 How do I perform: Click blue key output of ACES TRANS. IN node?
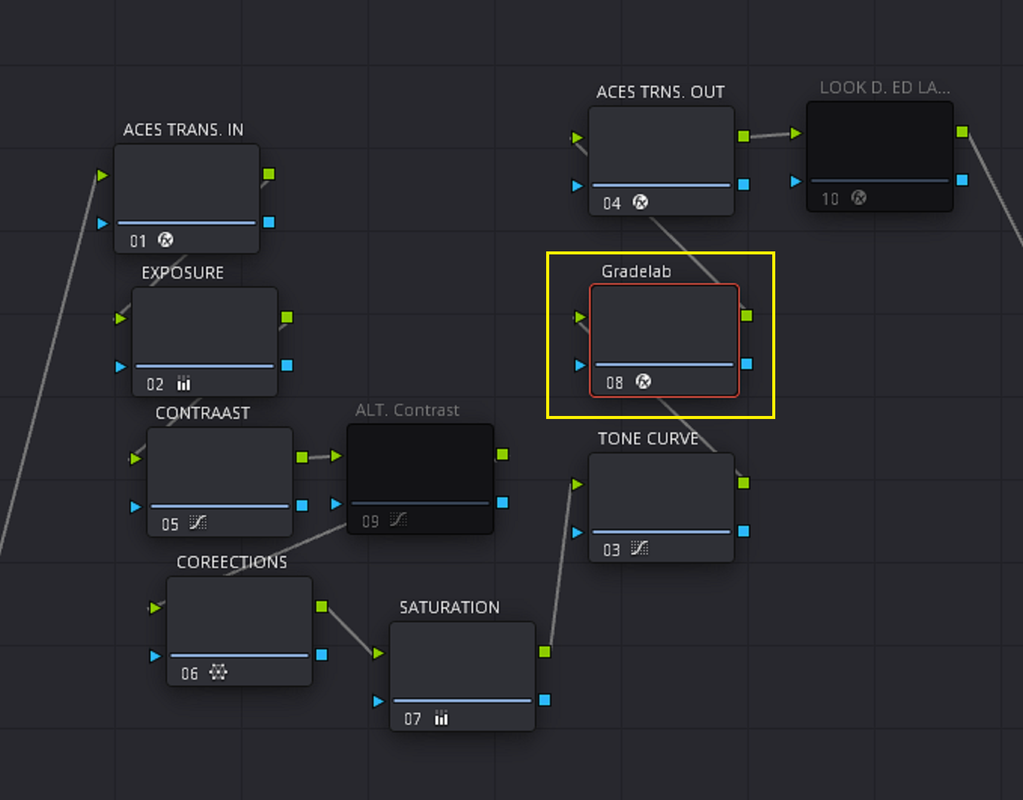click(x=269, y=222)
